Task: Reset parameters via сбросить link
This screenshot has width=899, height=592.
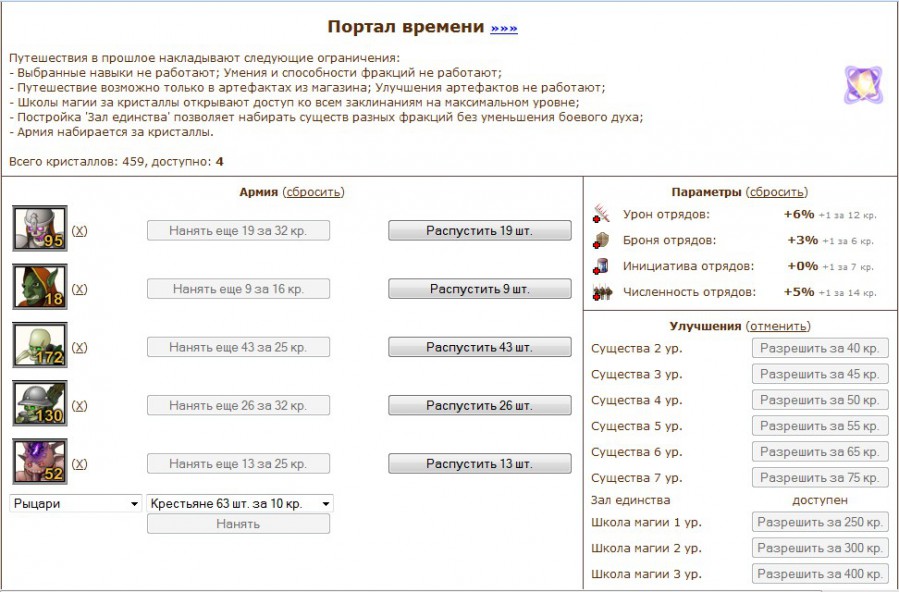Action: point(777,192)
